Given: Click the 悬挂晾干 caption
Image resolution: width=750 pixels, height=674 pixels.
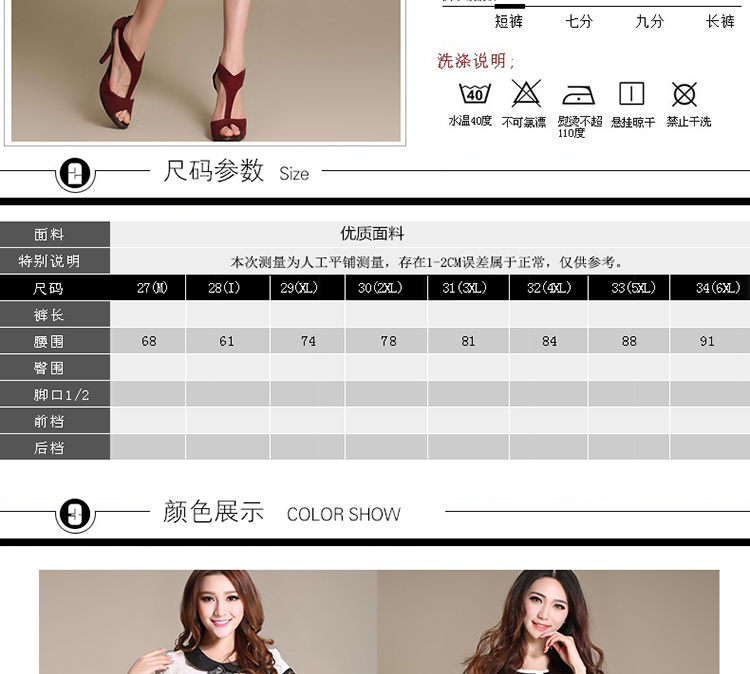Looking at the screenshot, I should pyautogui.click(x=633, y=122).
